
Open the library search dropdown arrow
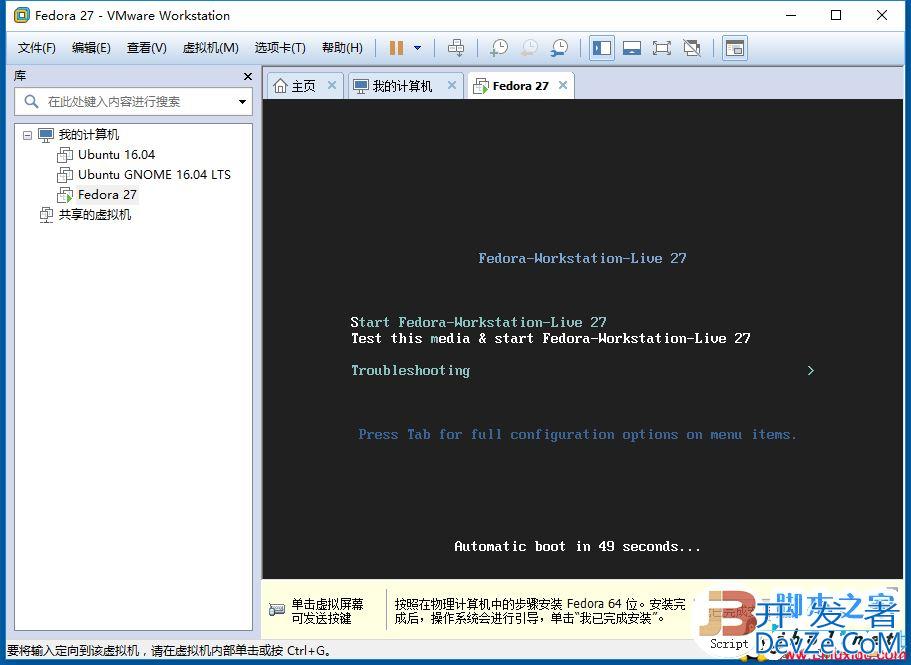(242, 102)
